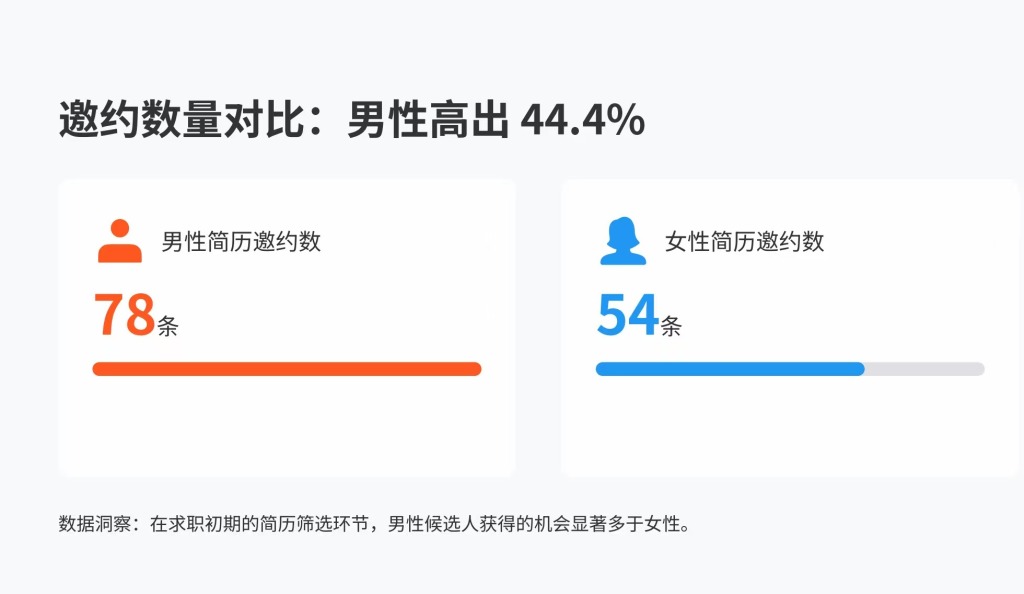Click the blue number 54
The width and height of the screenshot is (1024, 594).
[x=627, y=314]
